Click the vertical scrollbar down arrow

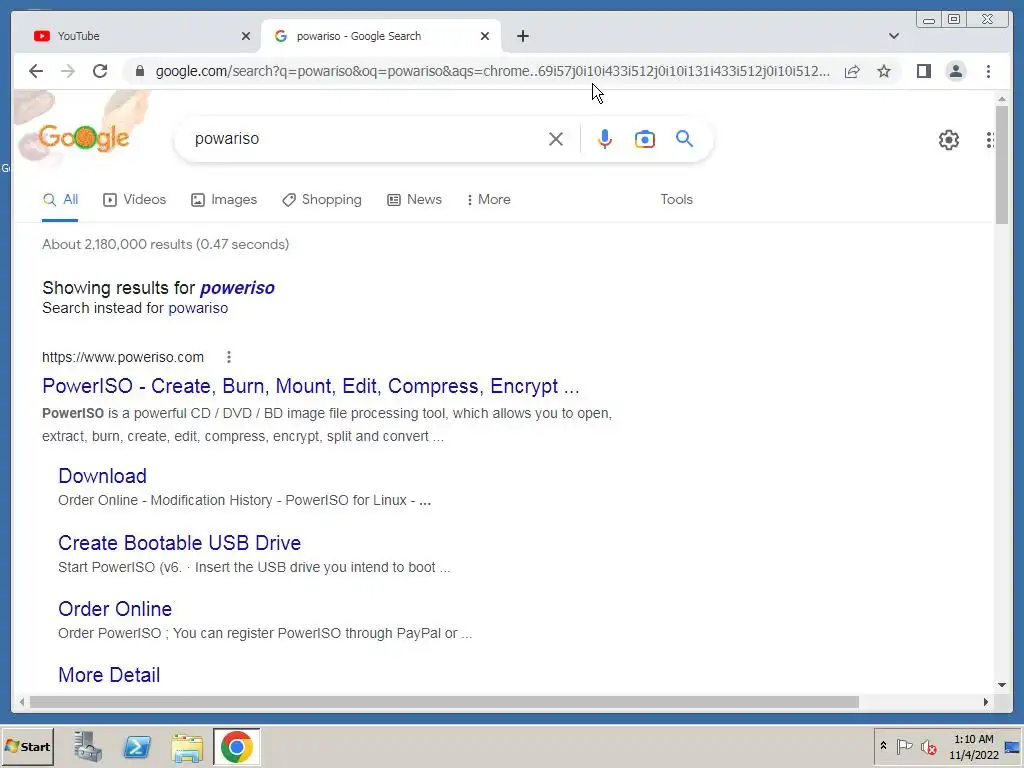click(x=1002, y=685)
